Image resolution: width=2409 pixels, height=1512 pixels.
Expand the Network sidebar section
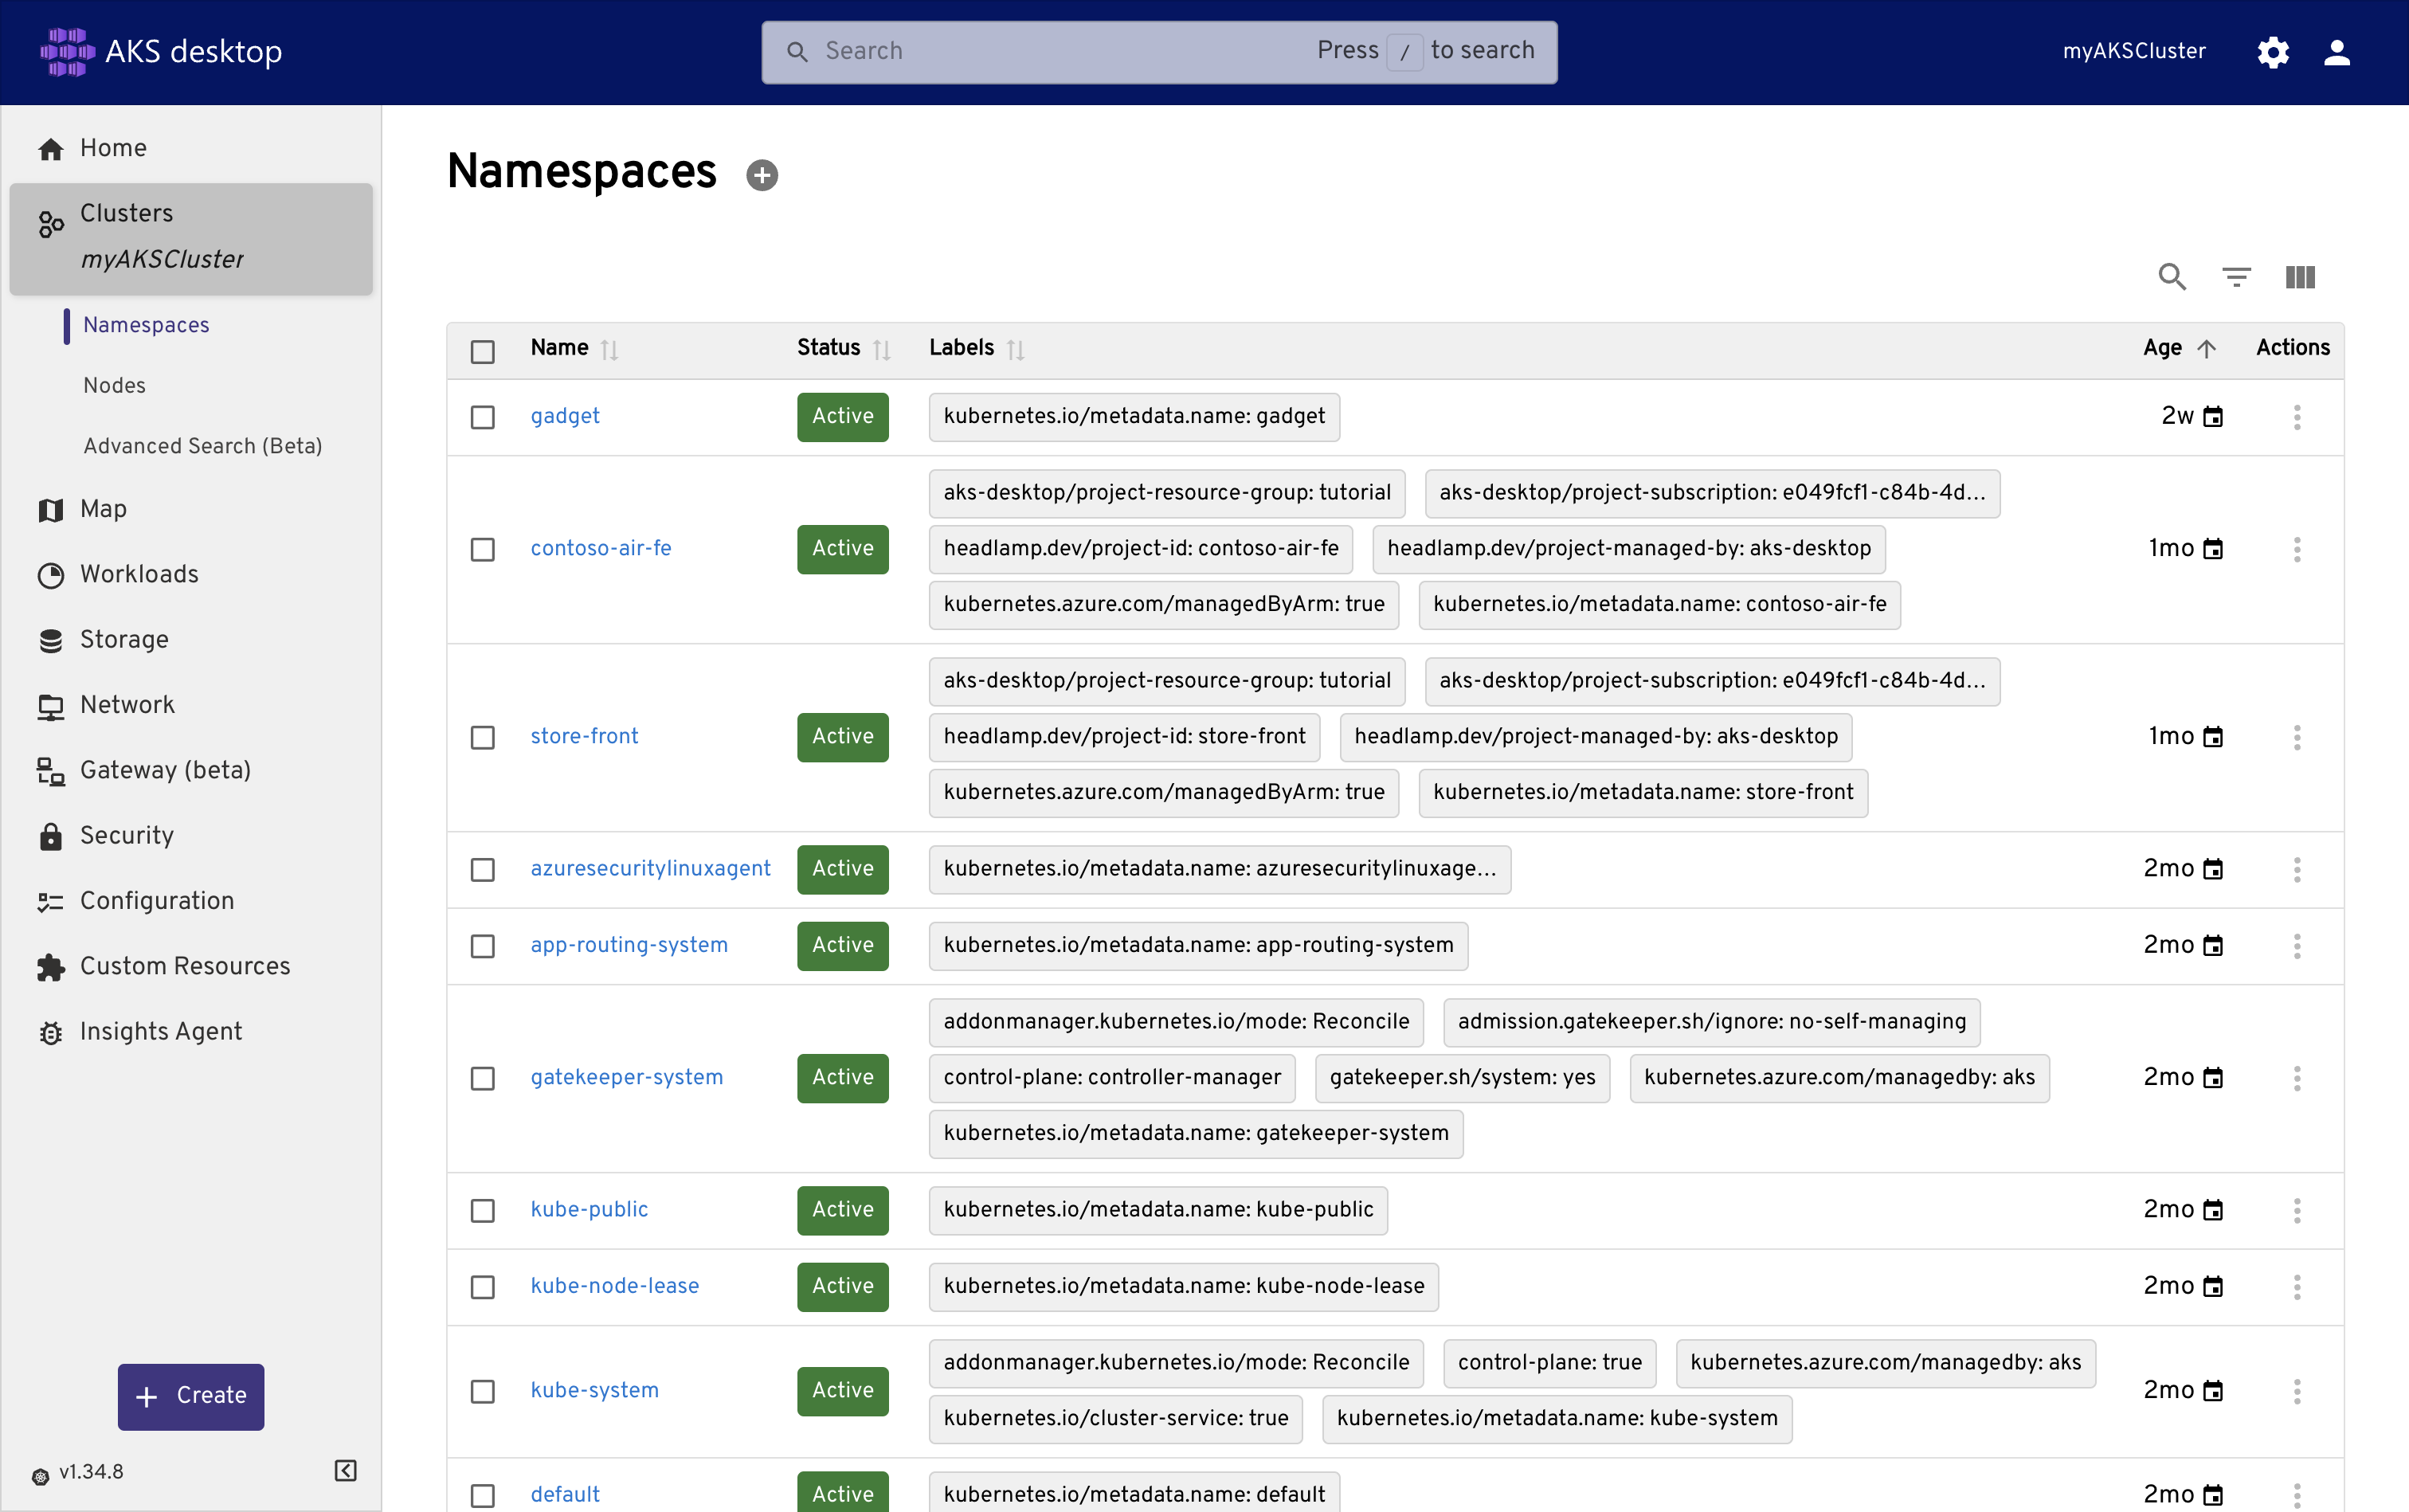(x=191, y=705)
